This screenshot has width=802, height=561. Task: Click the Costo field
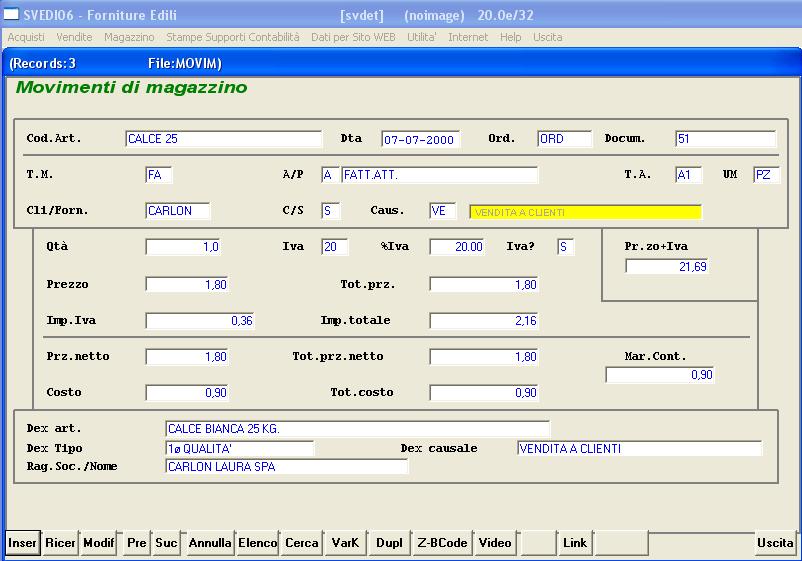pos(187,393)
